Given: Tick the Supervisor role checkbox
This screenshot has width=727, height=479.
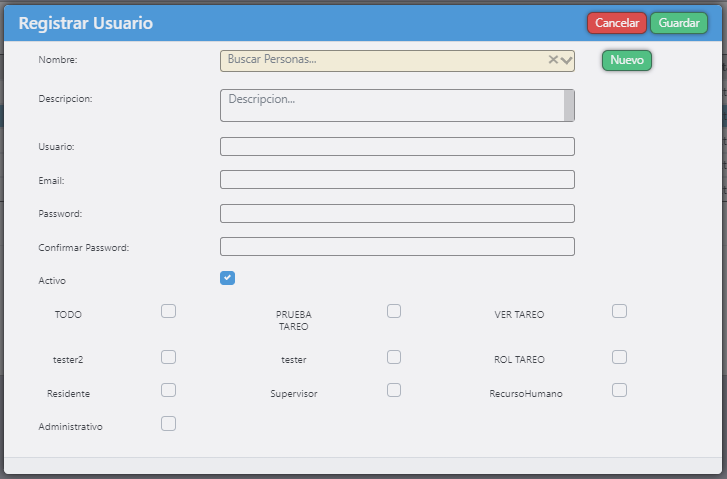Looking at the screenshot, I should point(394,390).
